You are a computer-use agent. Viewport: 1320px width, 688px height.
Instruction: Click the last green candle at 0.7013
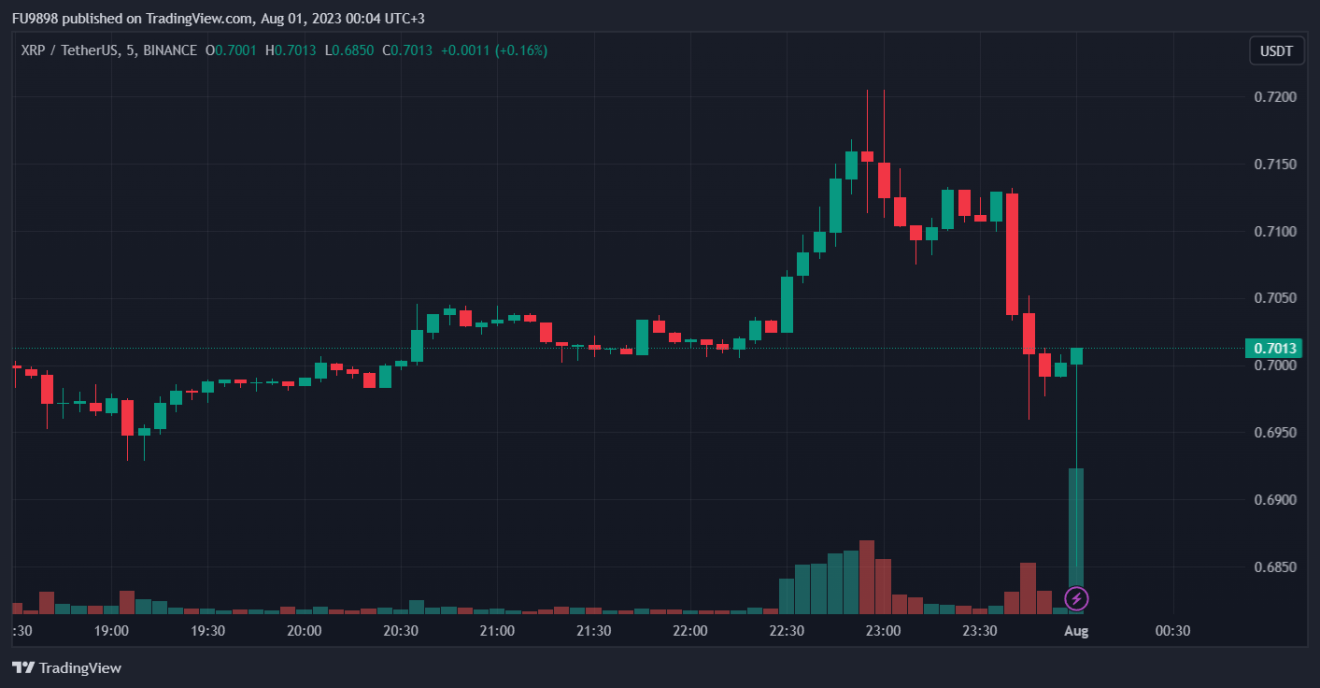(x=1076, y=356)
